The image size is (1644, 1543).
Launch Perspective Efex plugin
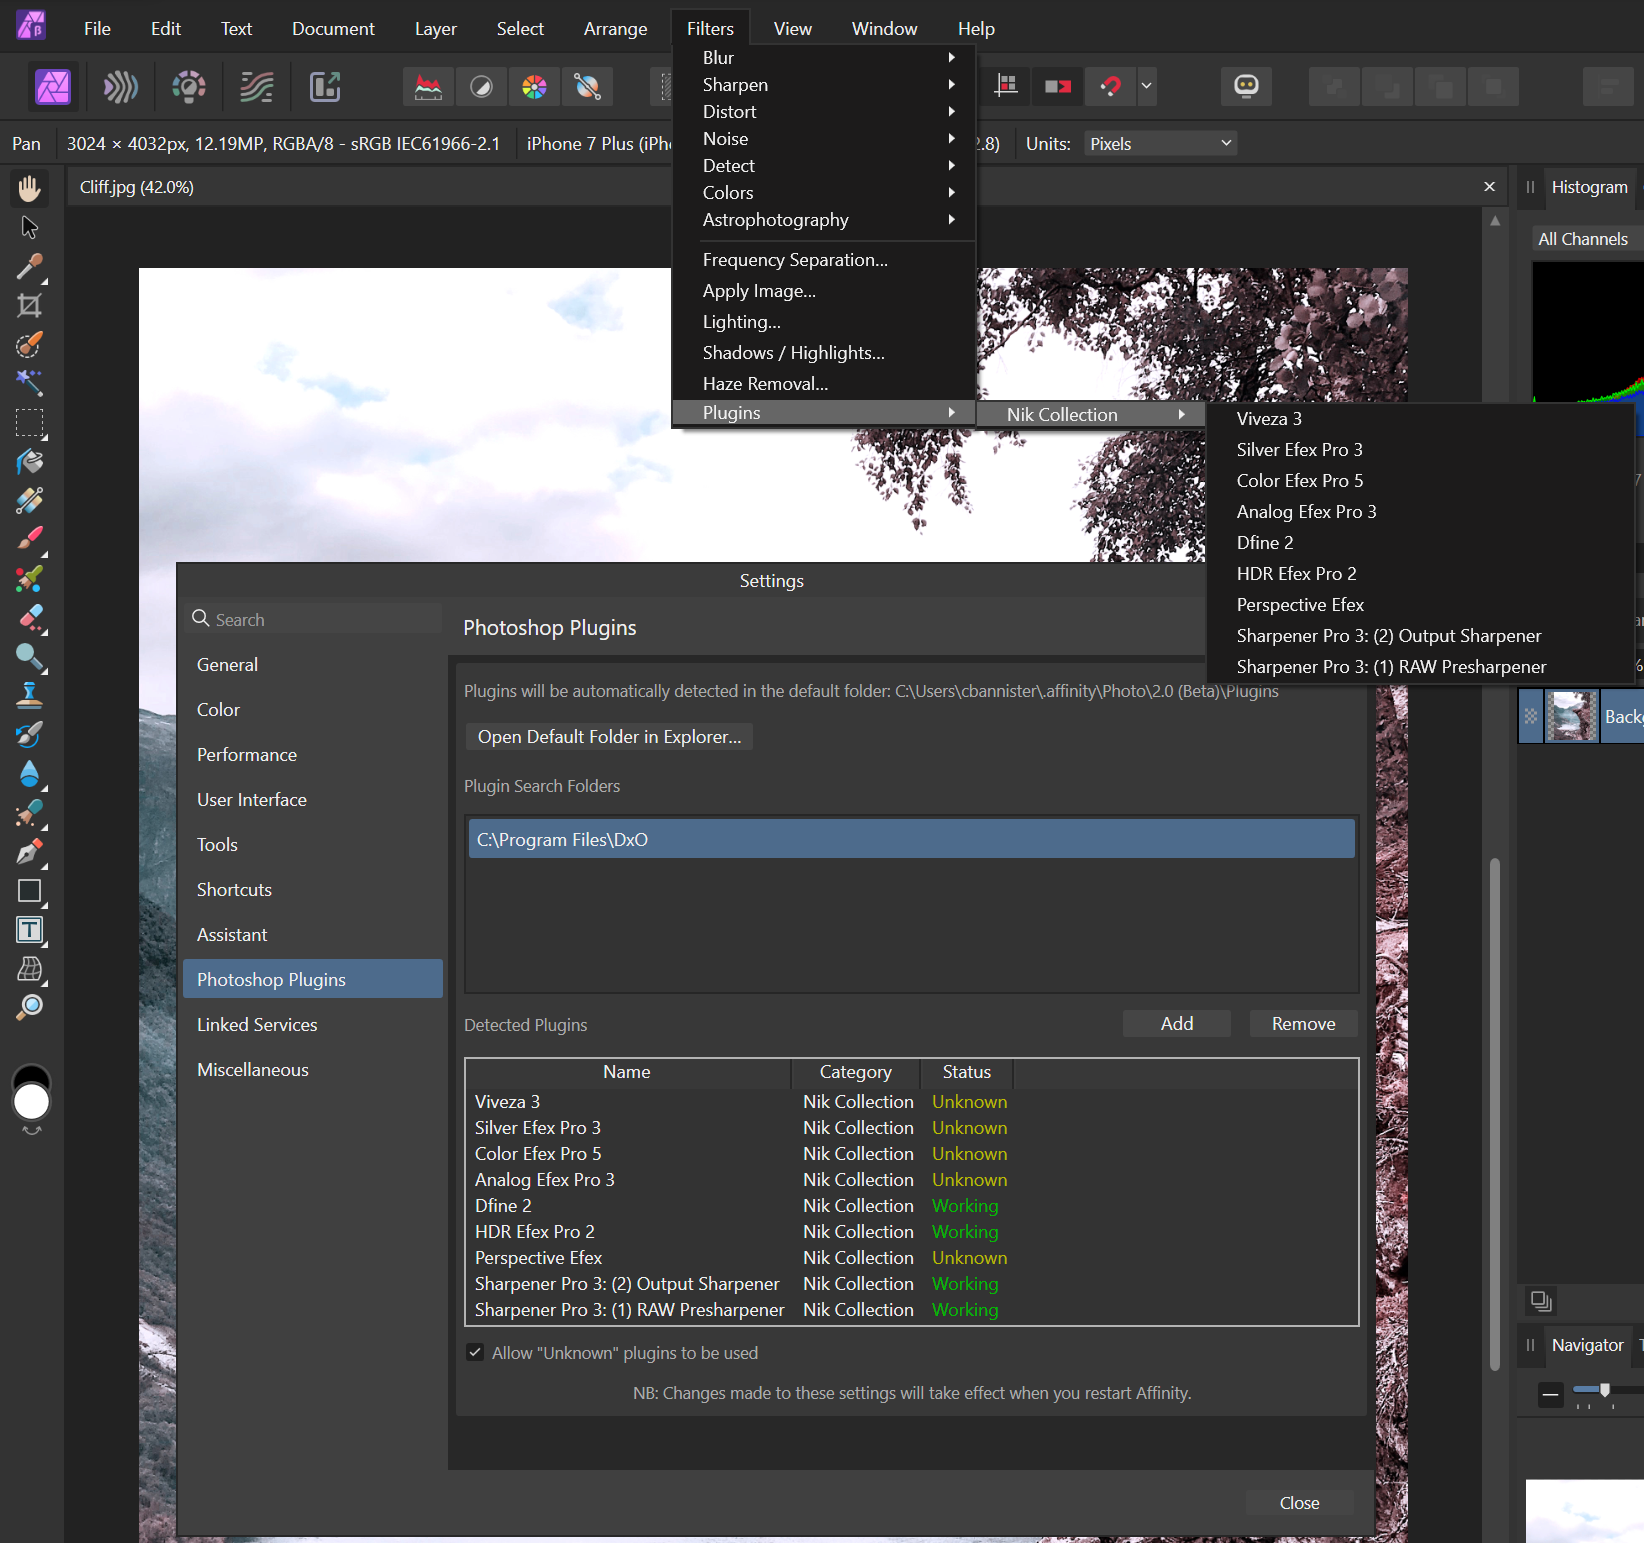(x=1420, y=605)
